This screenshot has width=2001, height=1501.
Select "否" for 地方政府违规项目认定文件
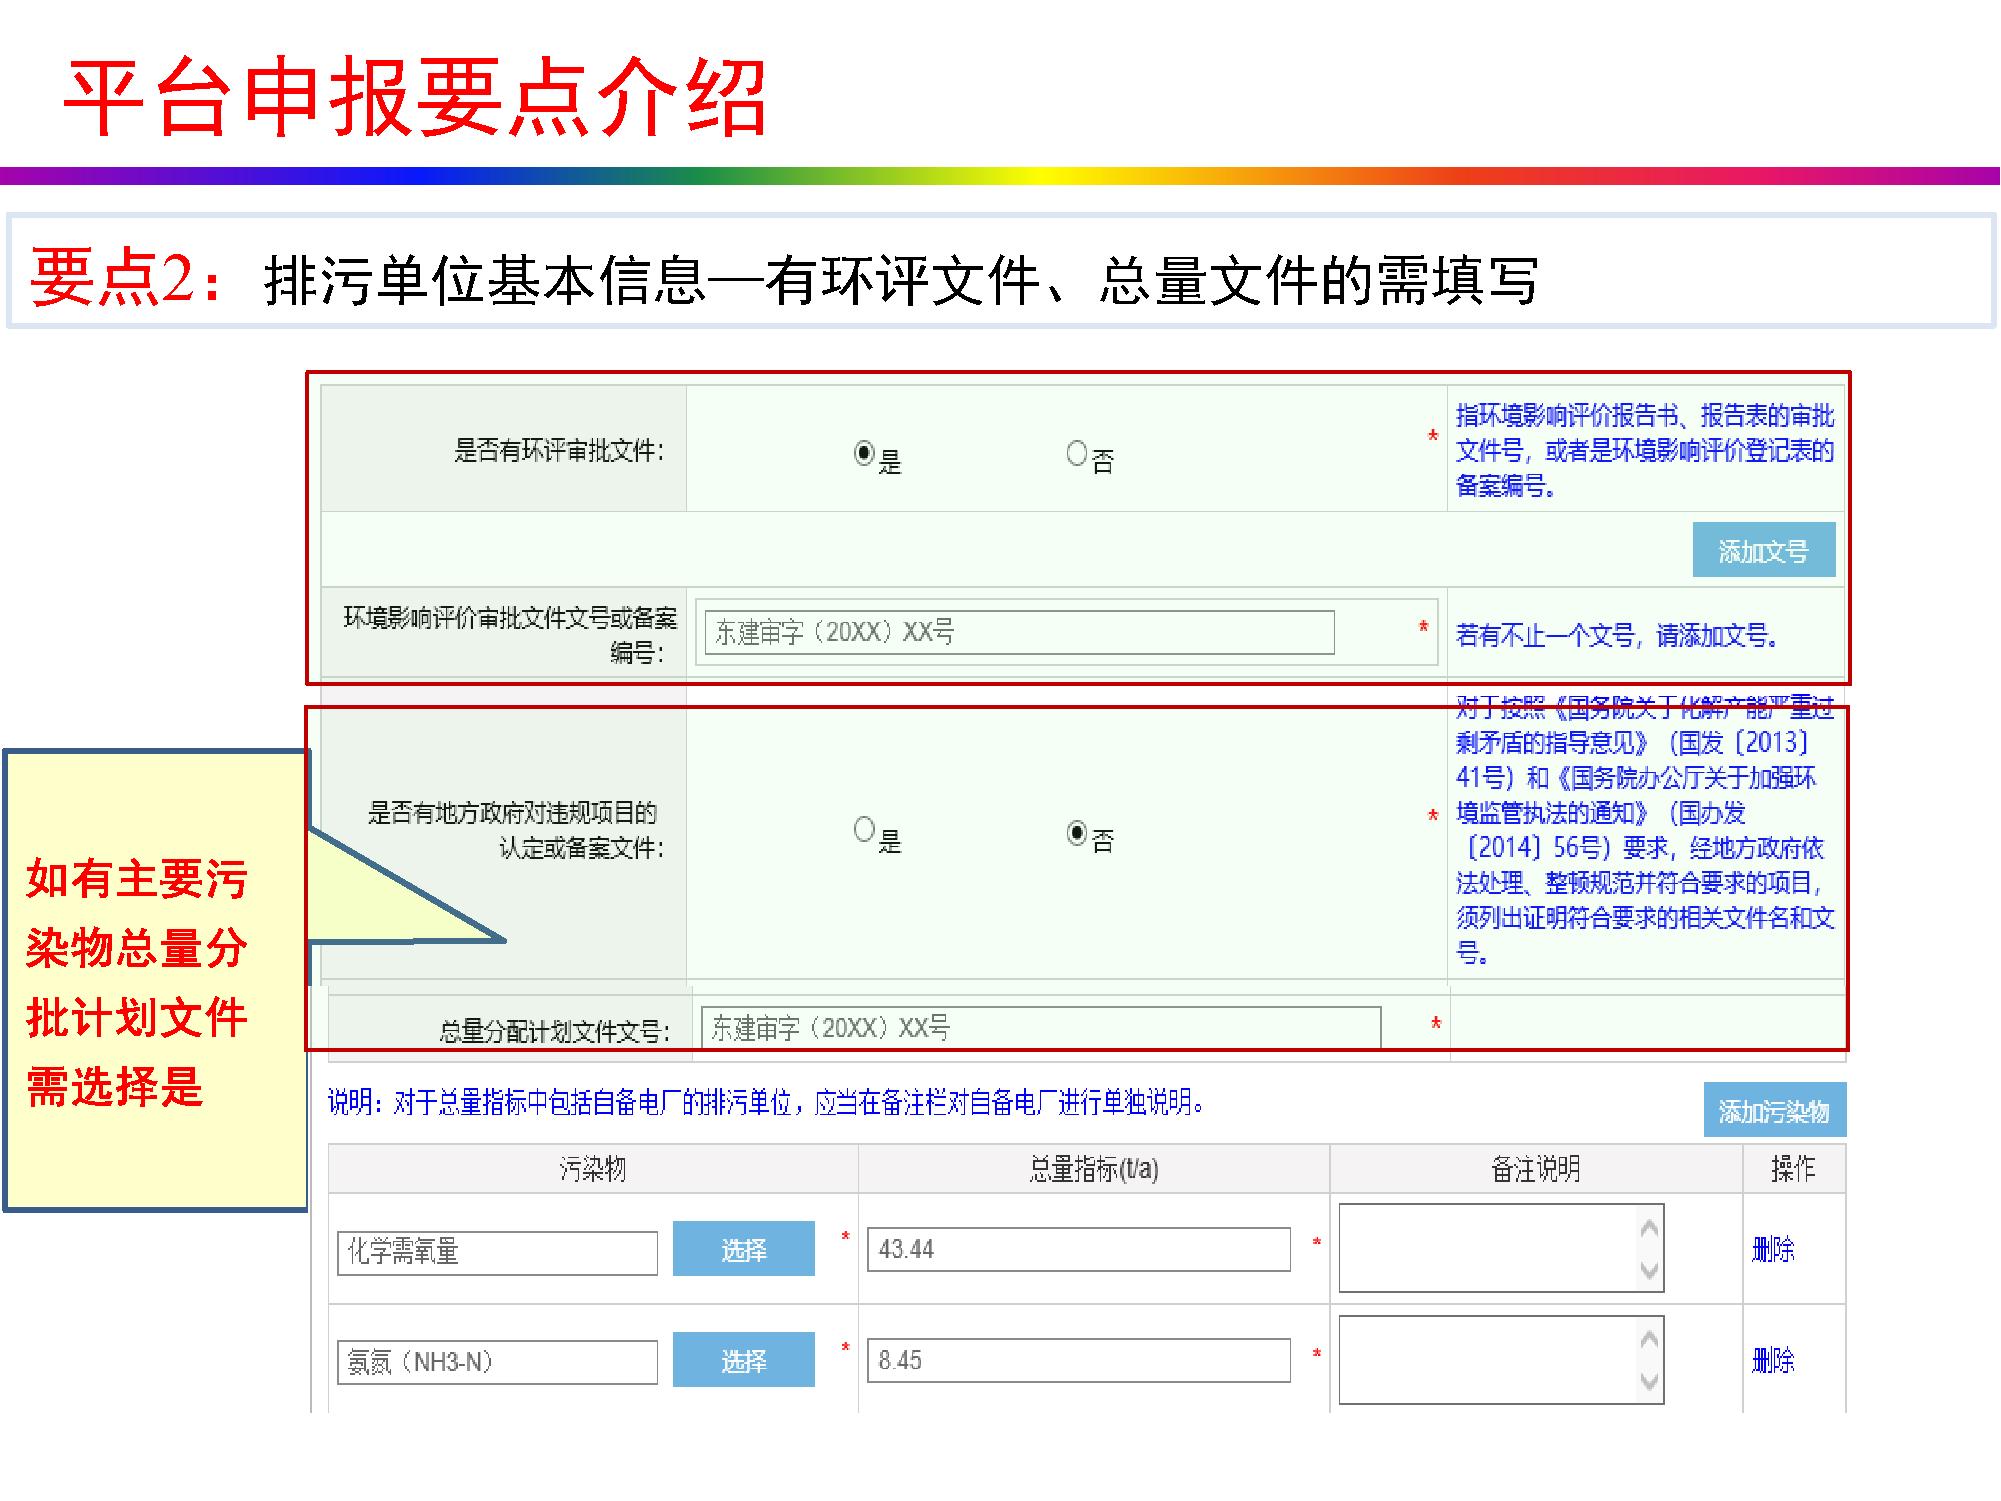[1077, 829]
